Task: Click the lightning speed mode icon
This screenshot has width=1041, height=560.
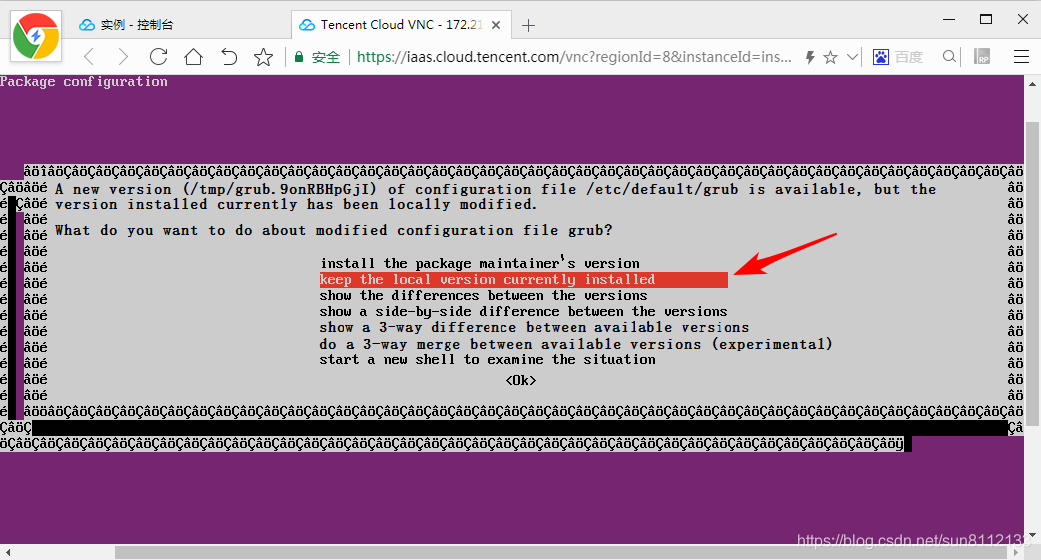Action: 810,57
